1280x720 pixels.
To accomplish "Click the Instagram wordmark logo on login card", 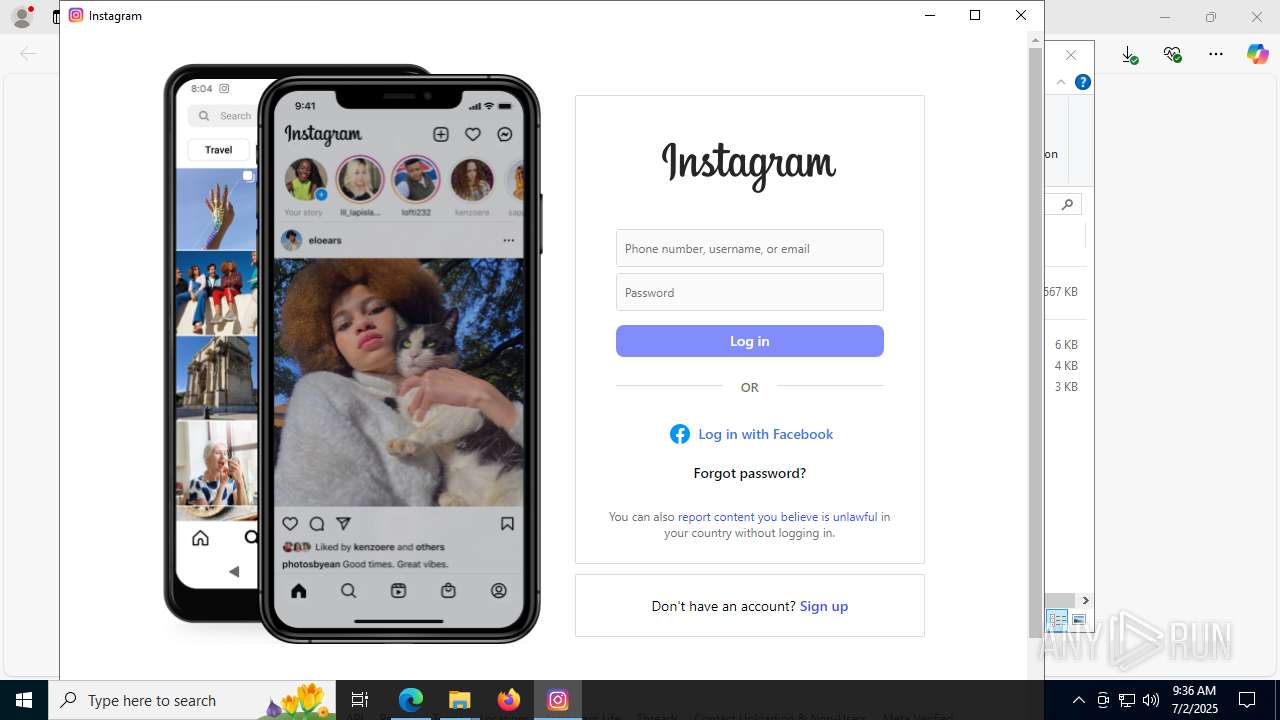I will pos(749,165).
